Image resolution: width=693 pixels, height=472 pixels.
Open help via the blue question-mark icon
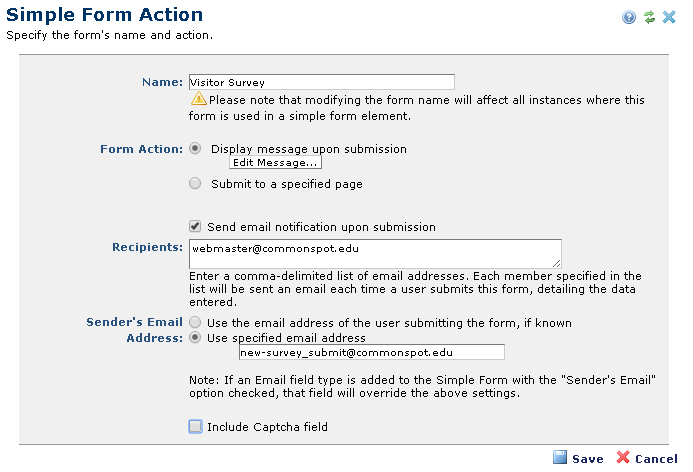(x=629, y=17)
